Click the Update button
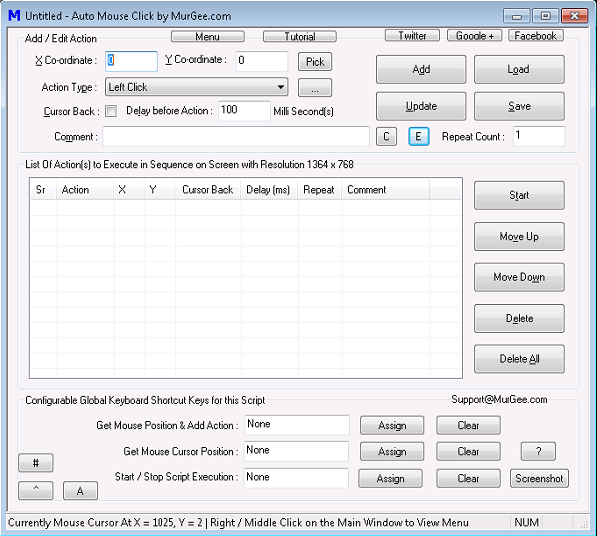The height and width of the screenshot is (536, 597). point(421,106)
